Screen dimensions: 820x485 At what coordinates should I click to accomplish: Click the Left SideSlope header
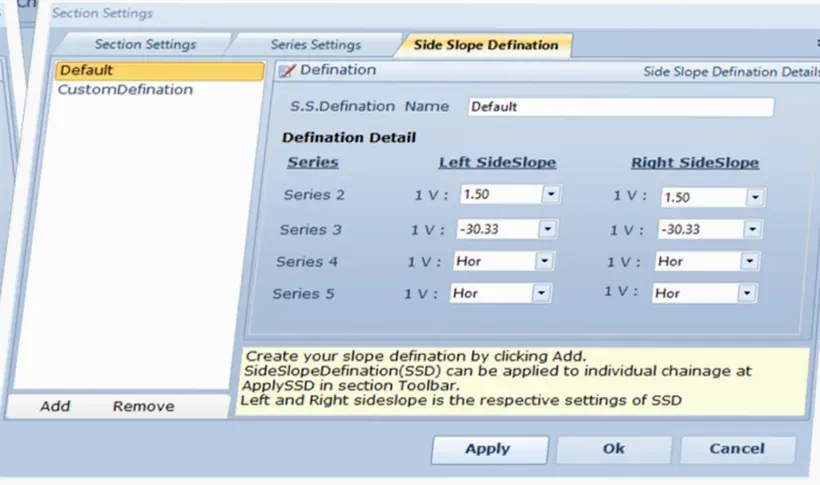497,163
